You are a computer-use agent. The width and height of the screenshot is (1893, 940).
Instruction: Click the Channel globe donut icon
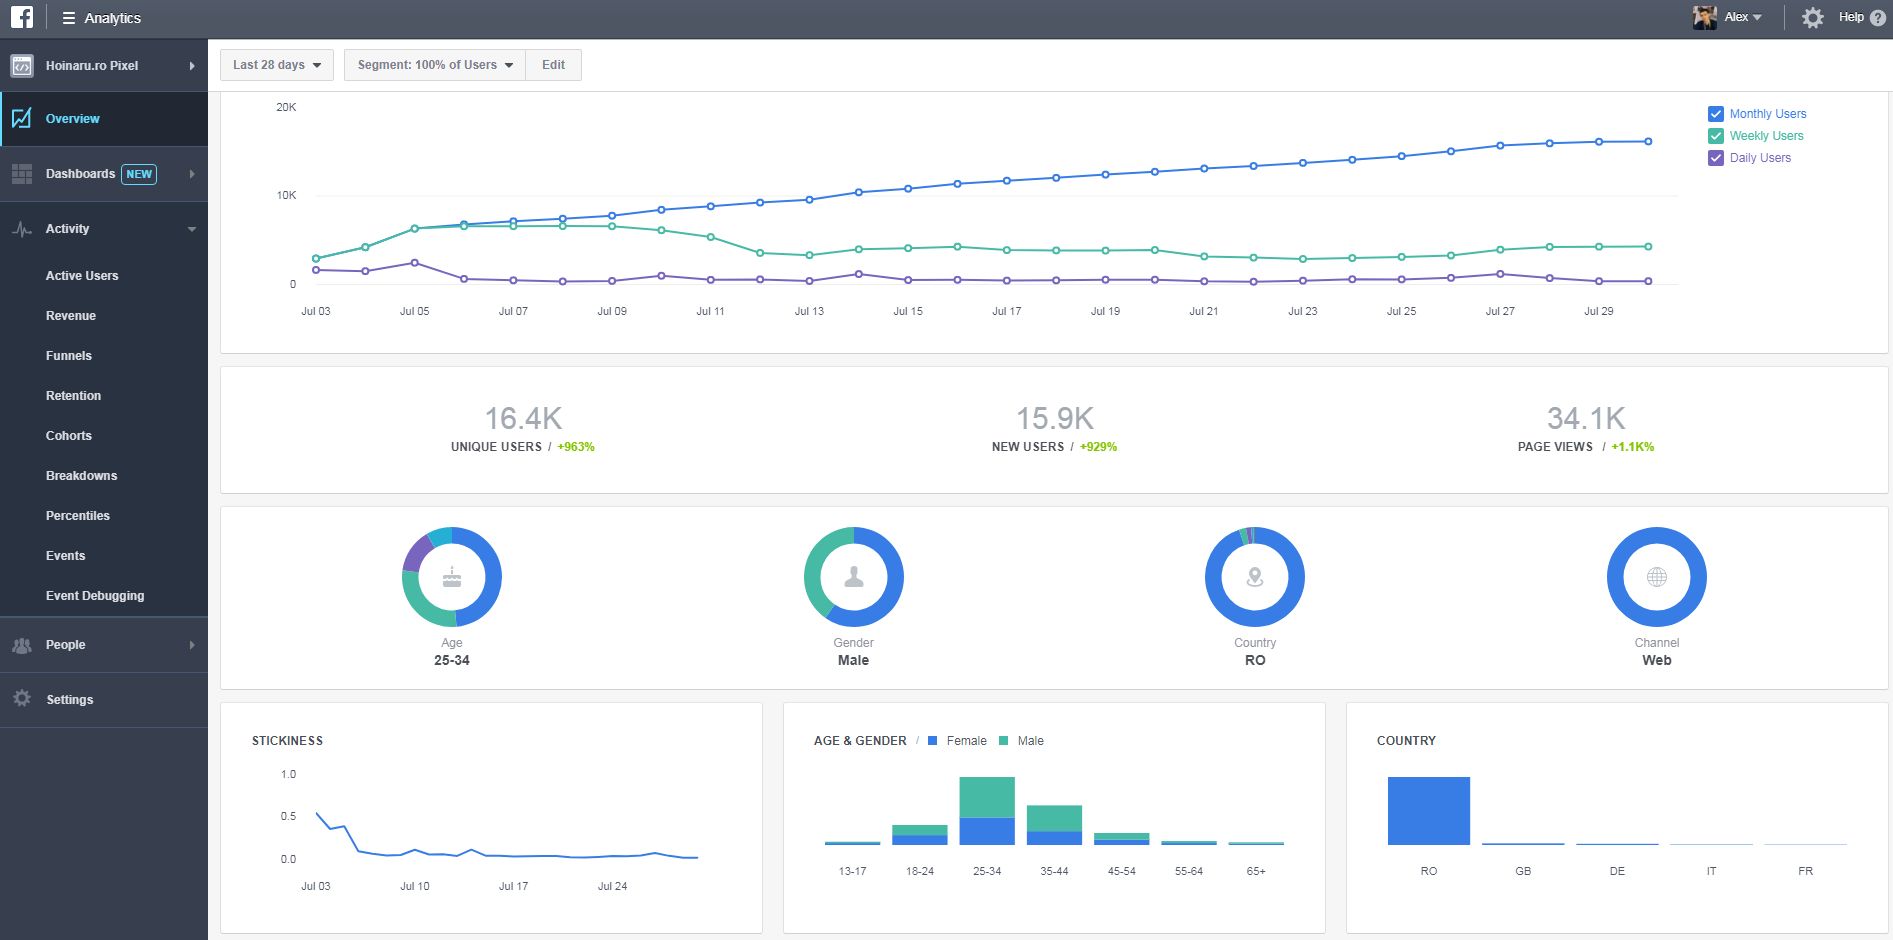(1656, 577)
